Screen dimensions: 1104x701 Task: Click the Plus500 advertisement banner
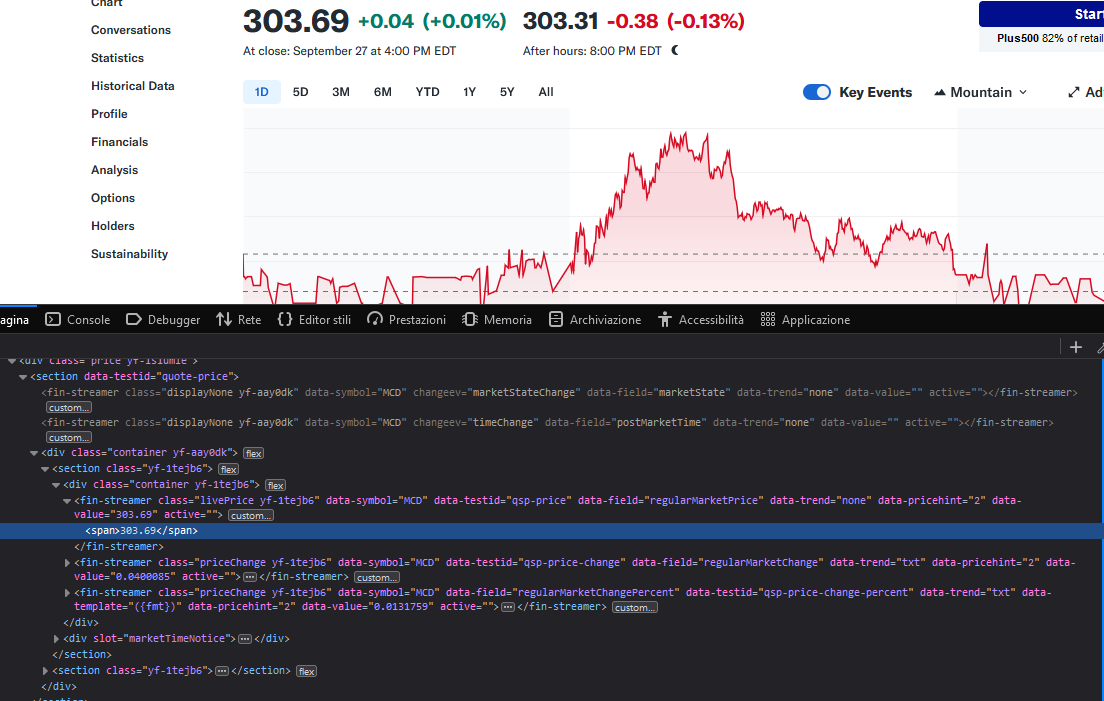pyautogui.click(x=1041, y=26)
